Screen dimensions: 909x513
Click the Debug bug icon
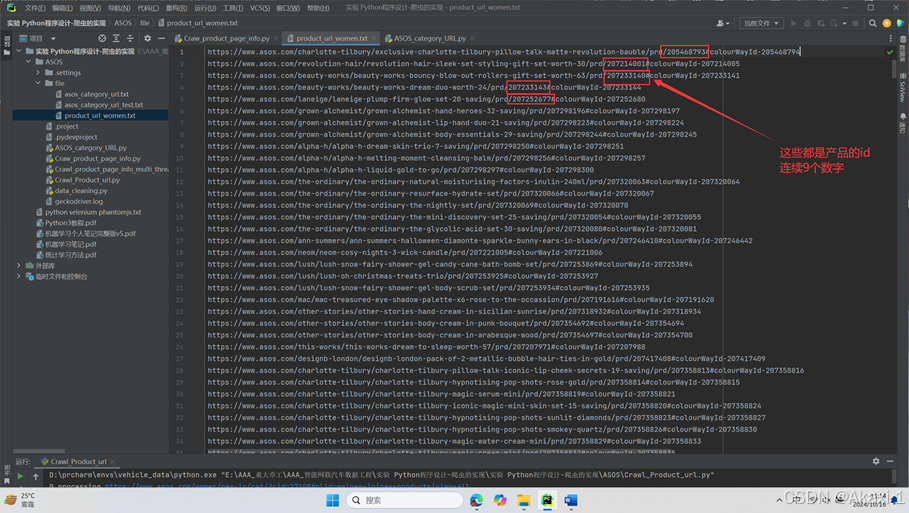click(x=807, y=23)
